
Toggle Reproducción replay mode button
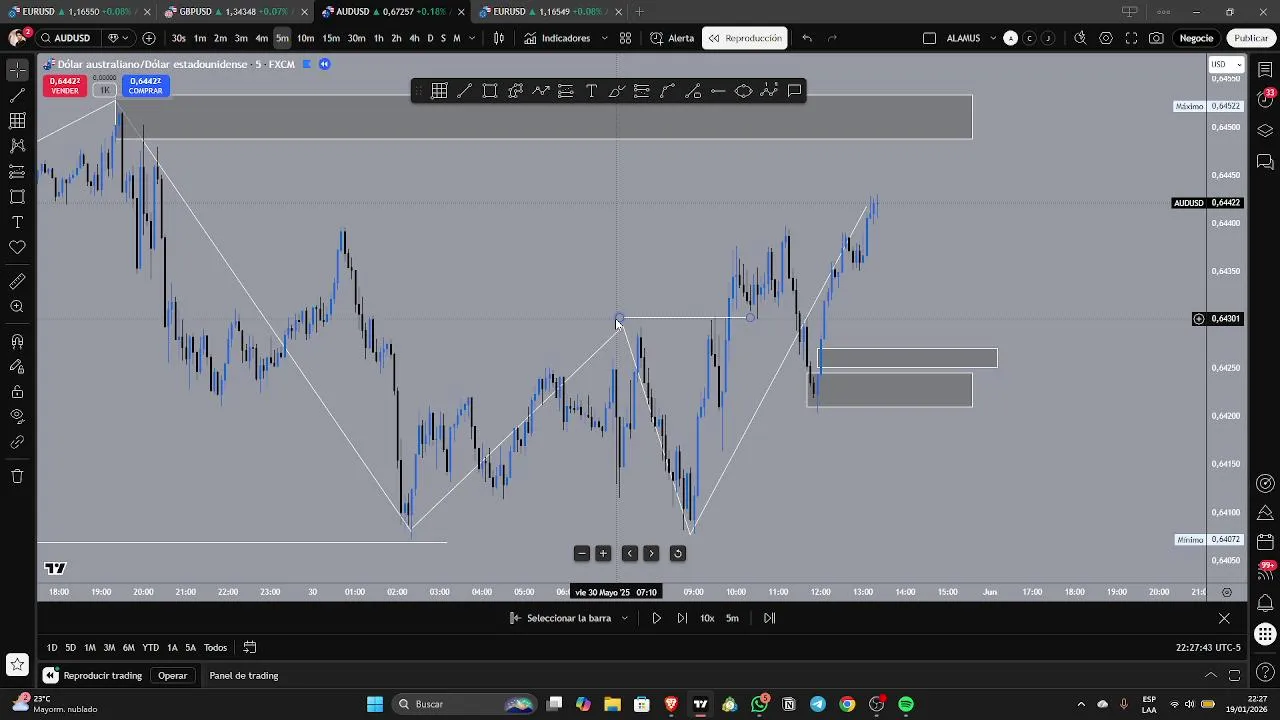(745, 38)
